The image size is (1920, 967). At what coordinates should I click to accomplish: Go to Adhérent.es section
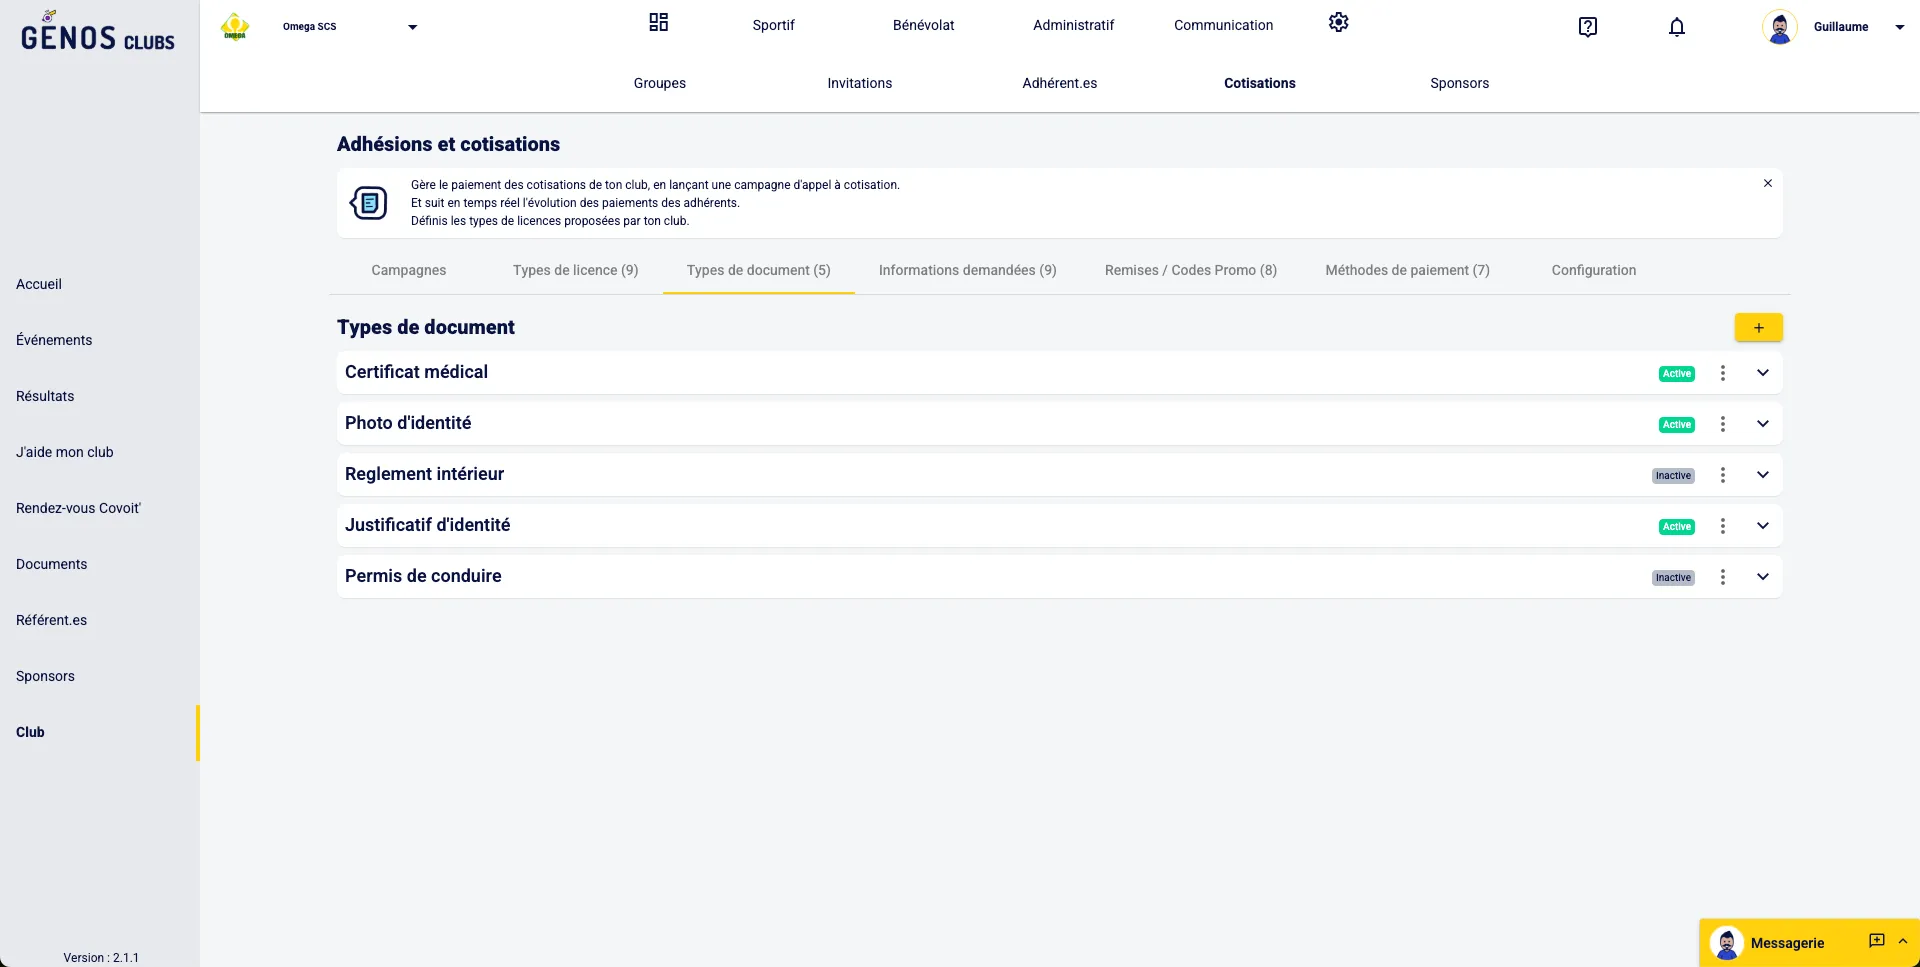pos(1059,83)
